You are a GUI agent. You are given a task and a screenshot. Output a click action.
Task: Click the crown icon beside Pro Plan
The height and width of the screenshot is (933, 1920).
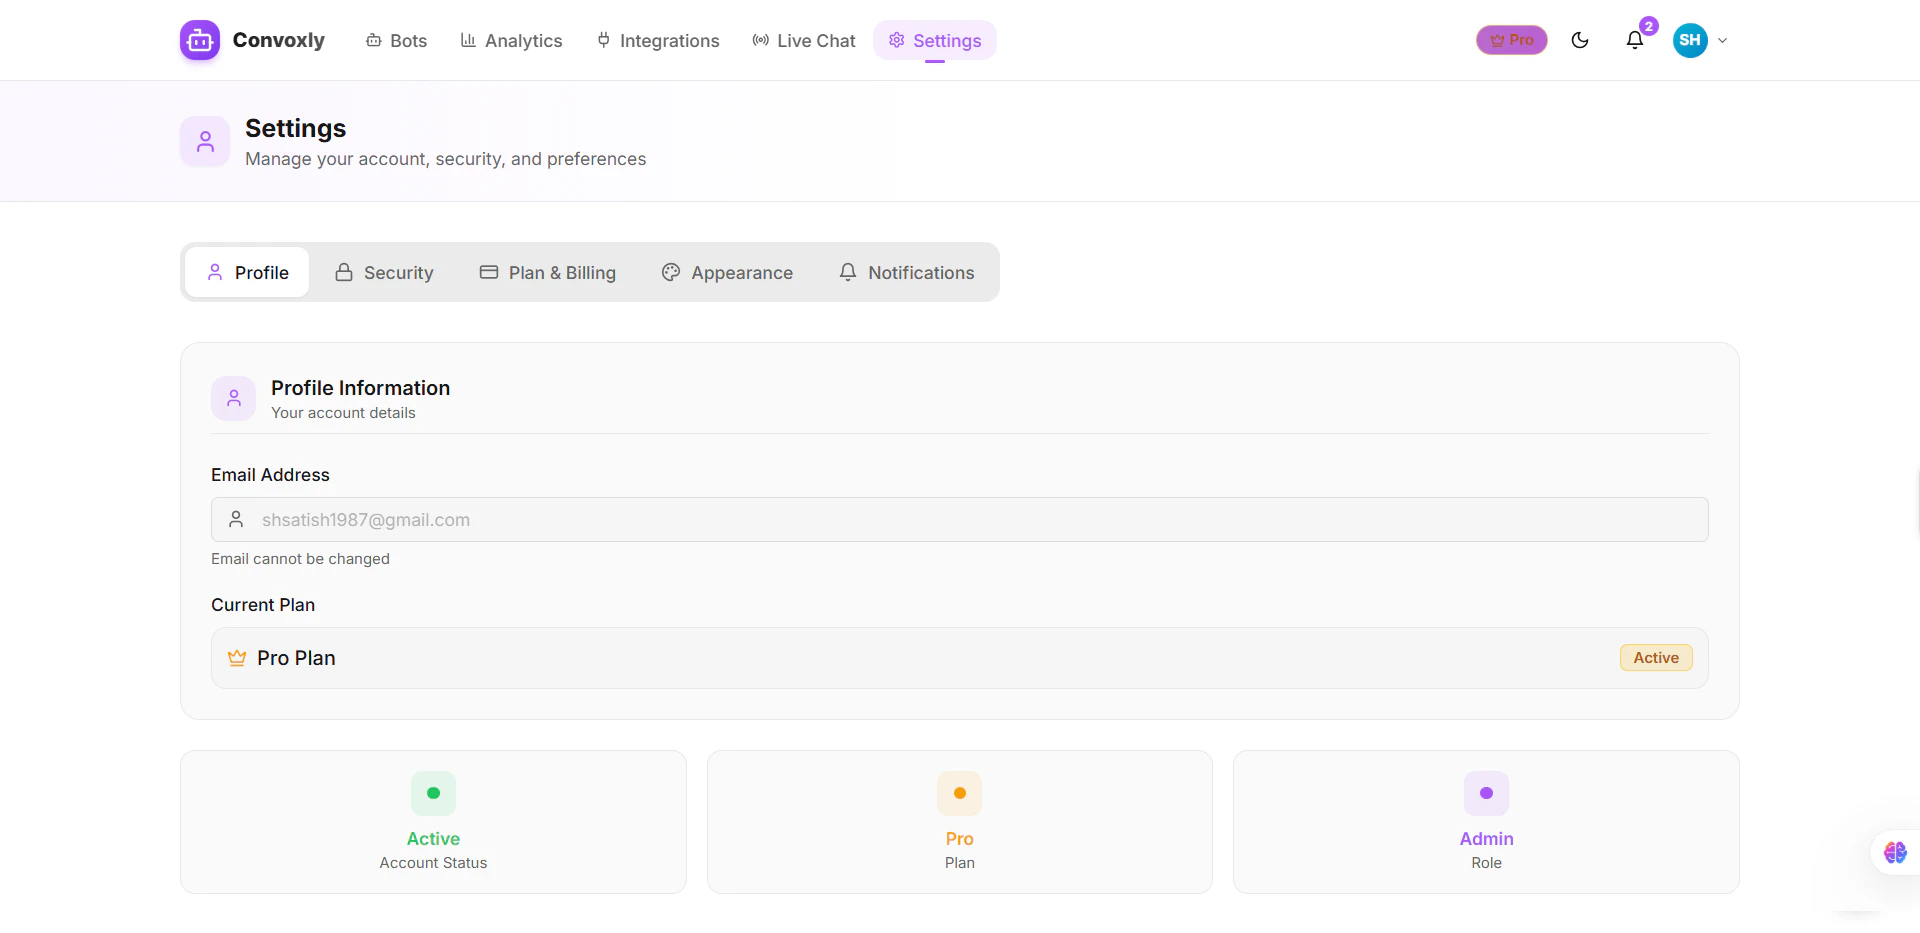pos(237,658)
